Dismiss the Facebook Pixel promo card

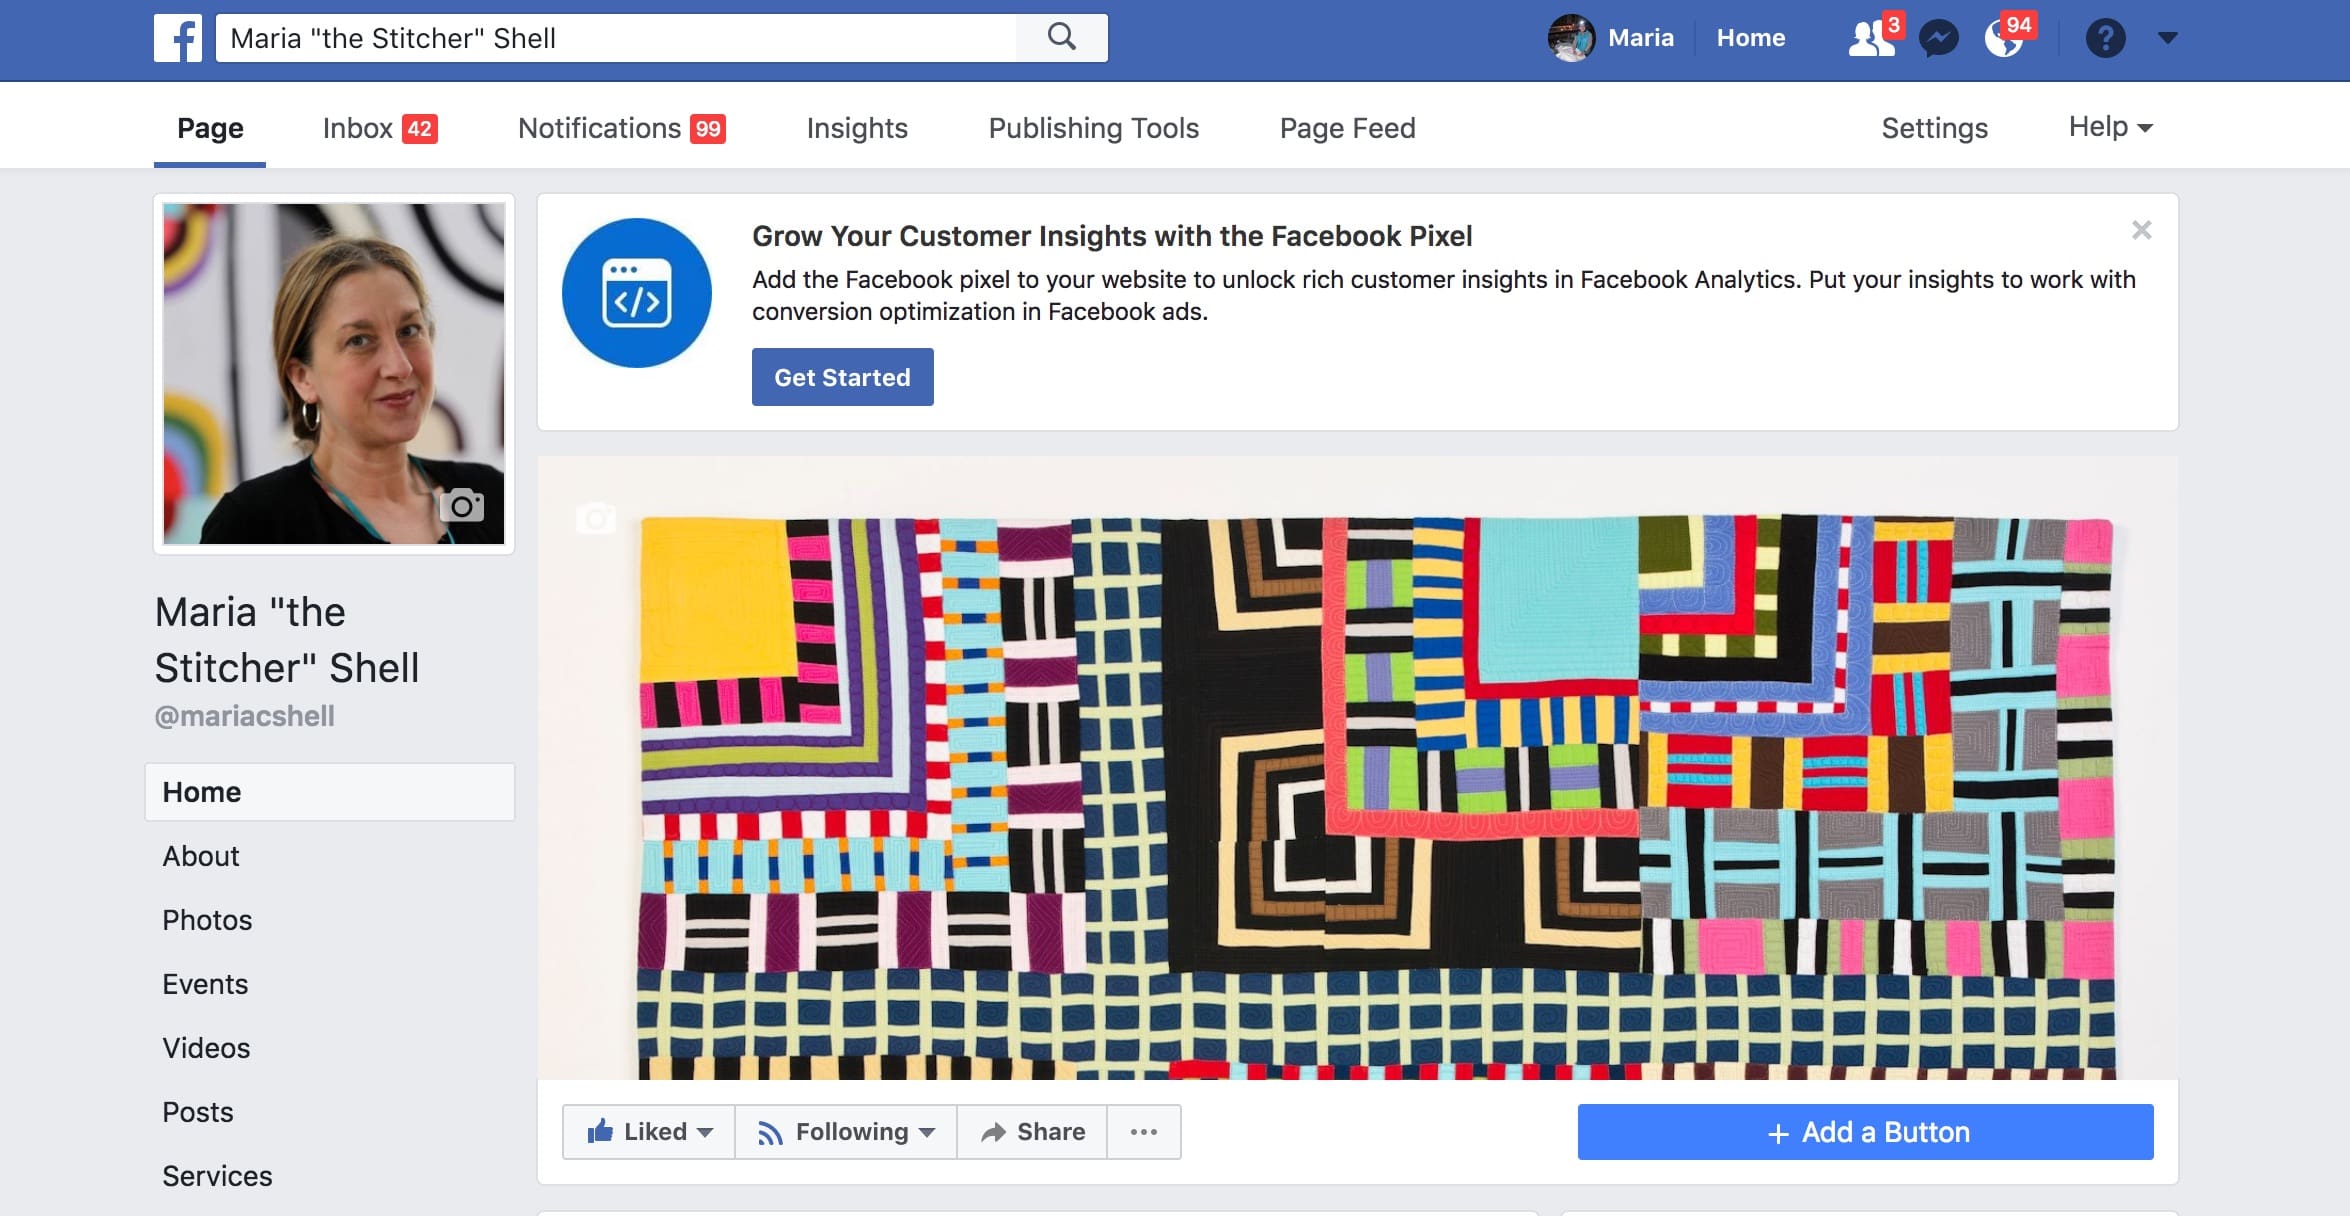[2141, 230]
